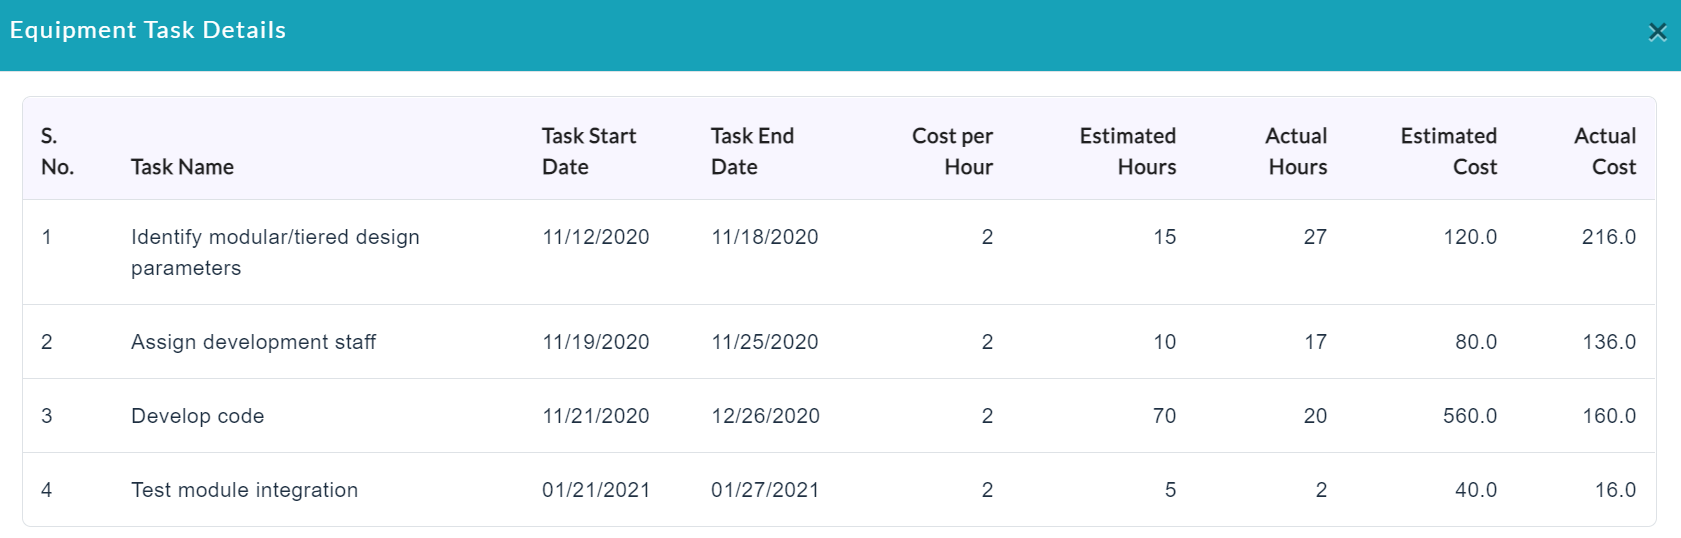
Task: Click the Estimated Hours column header
Action: (x=1127, y=151)
